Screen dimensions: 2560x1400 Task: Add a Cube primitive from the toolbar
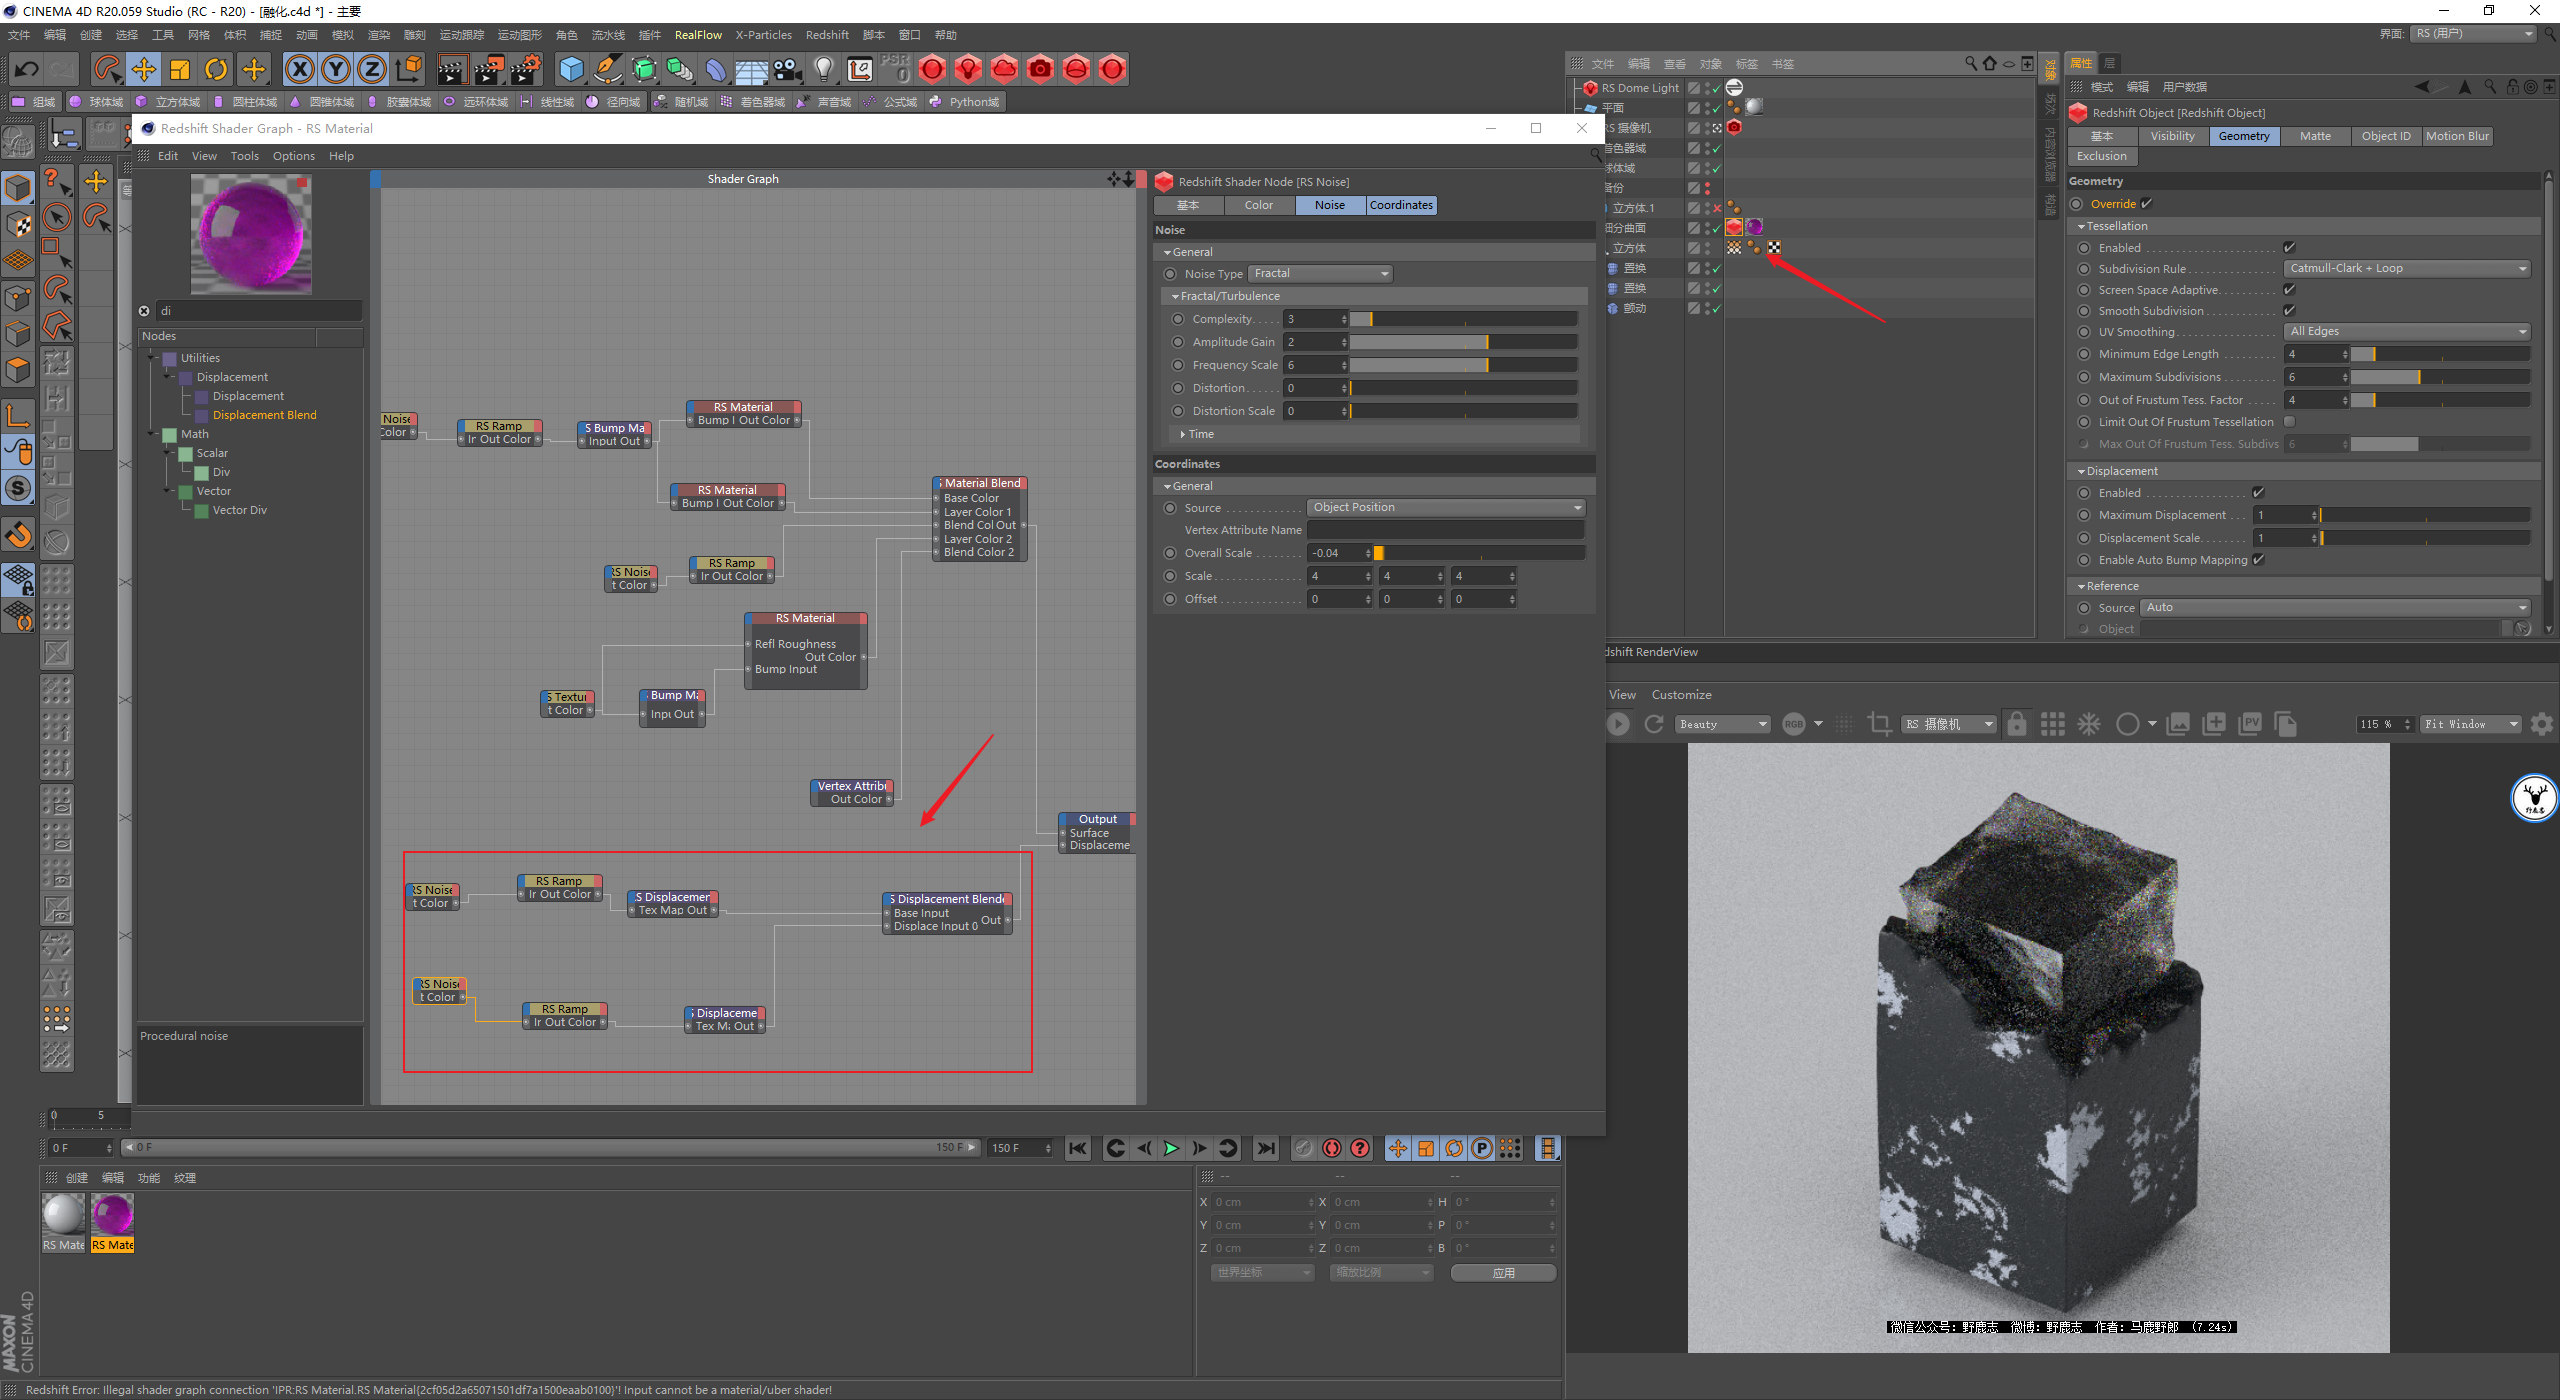(x=571, y=69)
